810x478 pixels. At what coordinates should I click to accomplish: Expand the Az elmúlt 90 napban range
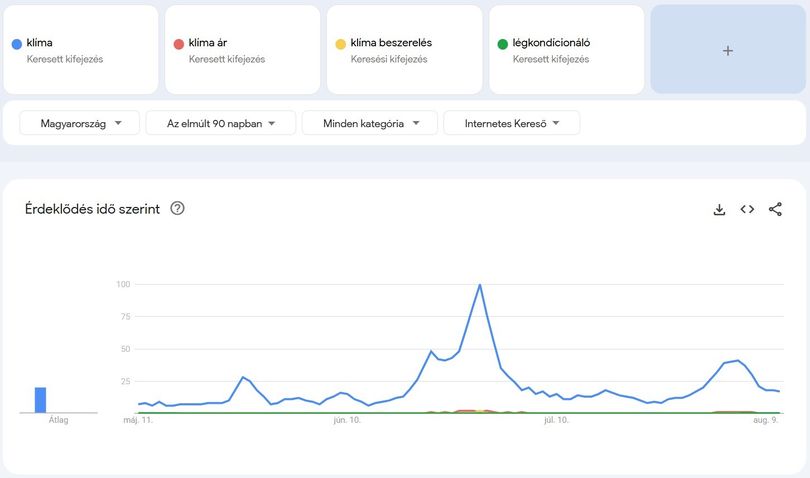click(221, 123)
